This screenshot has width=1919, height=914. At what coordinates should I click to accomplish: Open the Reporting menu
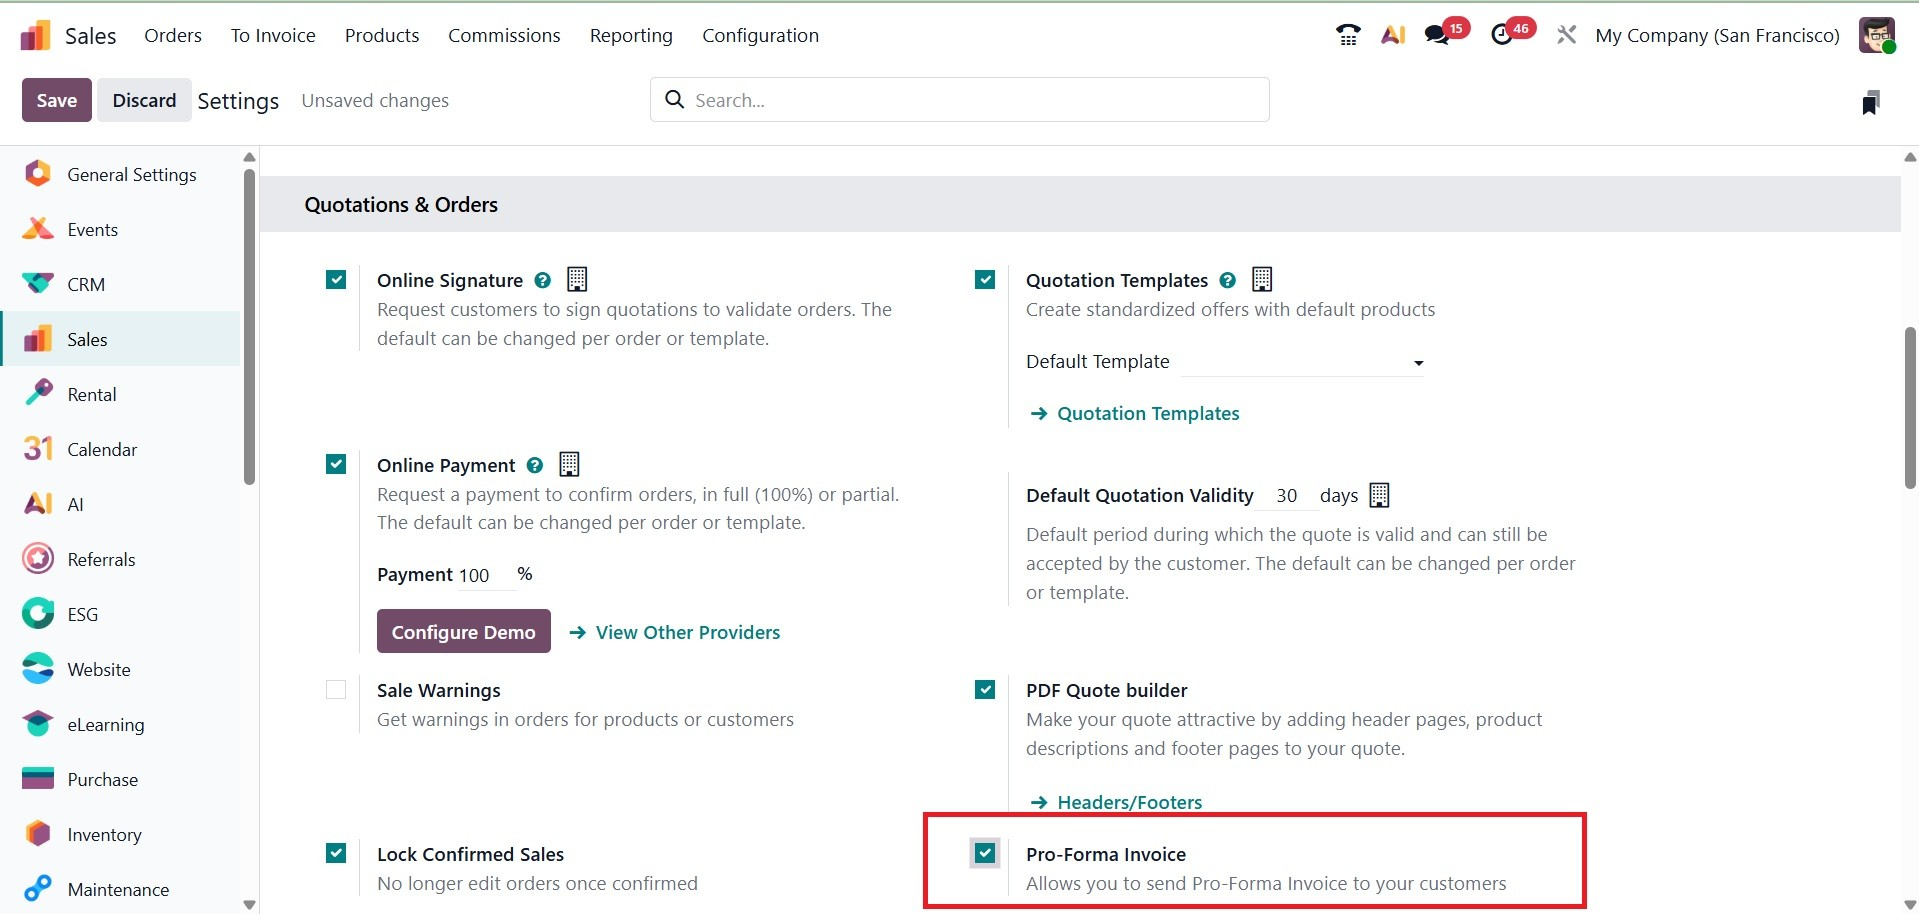pyautogui.click(x=631, y=36)
